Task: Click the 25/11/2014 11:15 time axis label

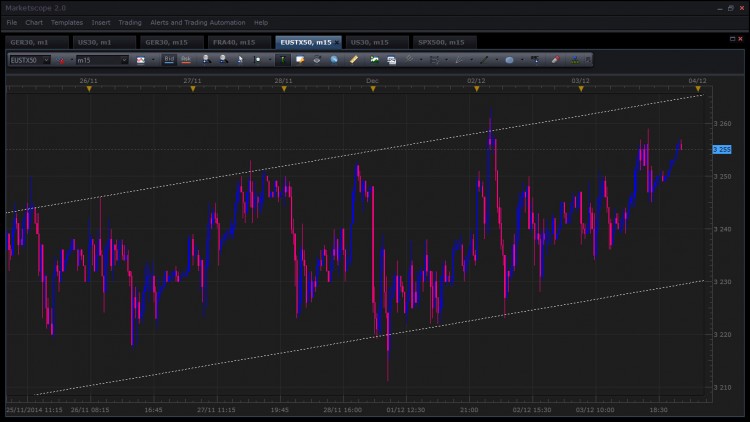Action: click(34, 410)
